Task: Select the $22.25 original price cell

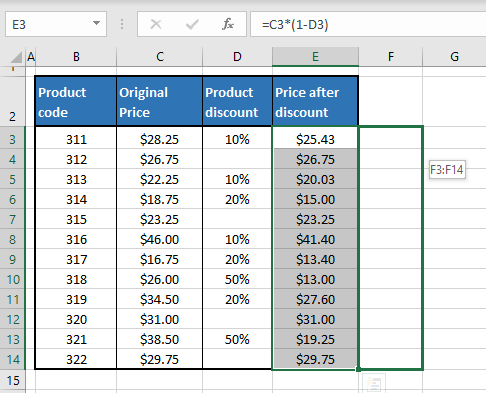Action: coord(160,179)
